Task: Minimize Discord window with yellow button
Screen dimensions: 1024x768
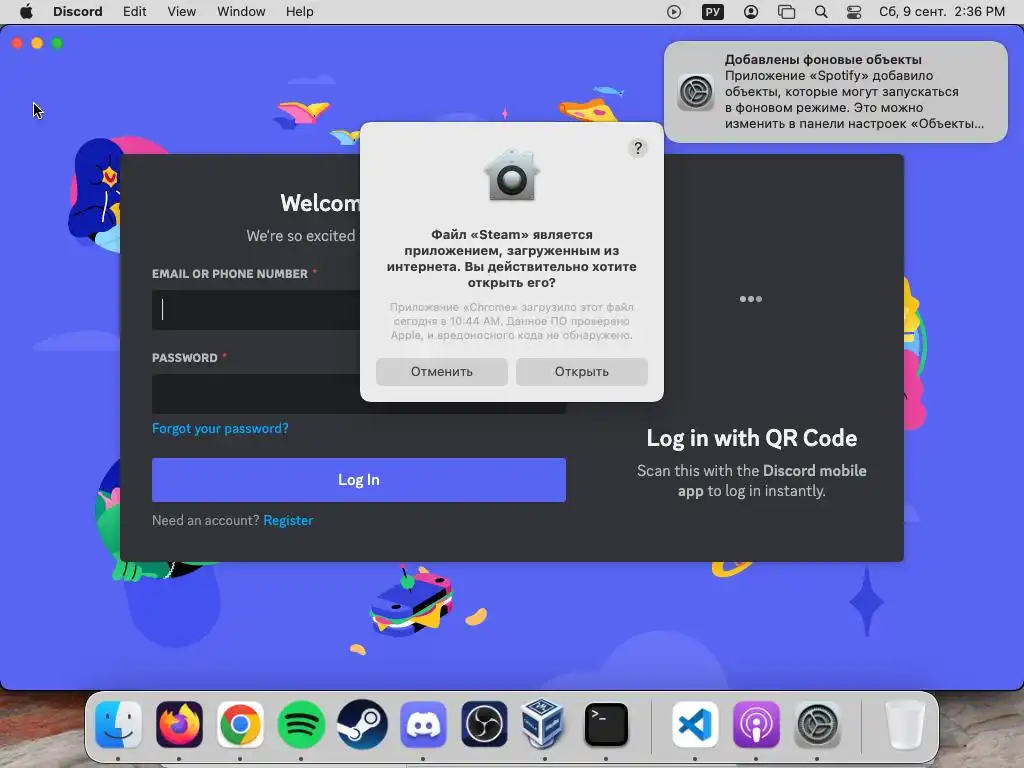Action: click(x=37, y=43)
